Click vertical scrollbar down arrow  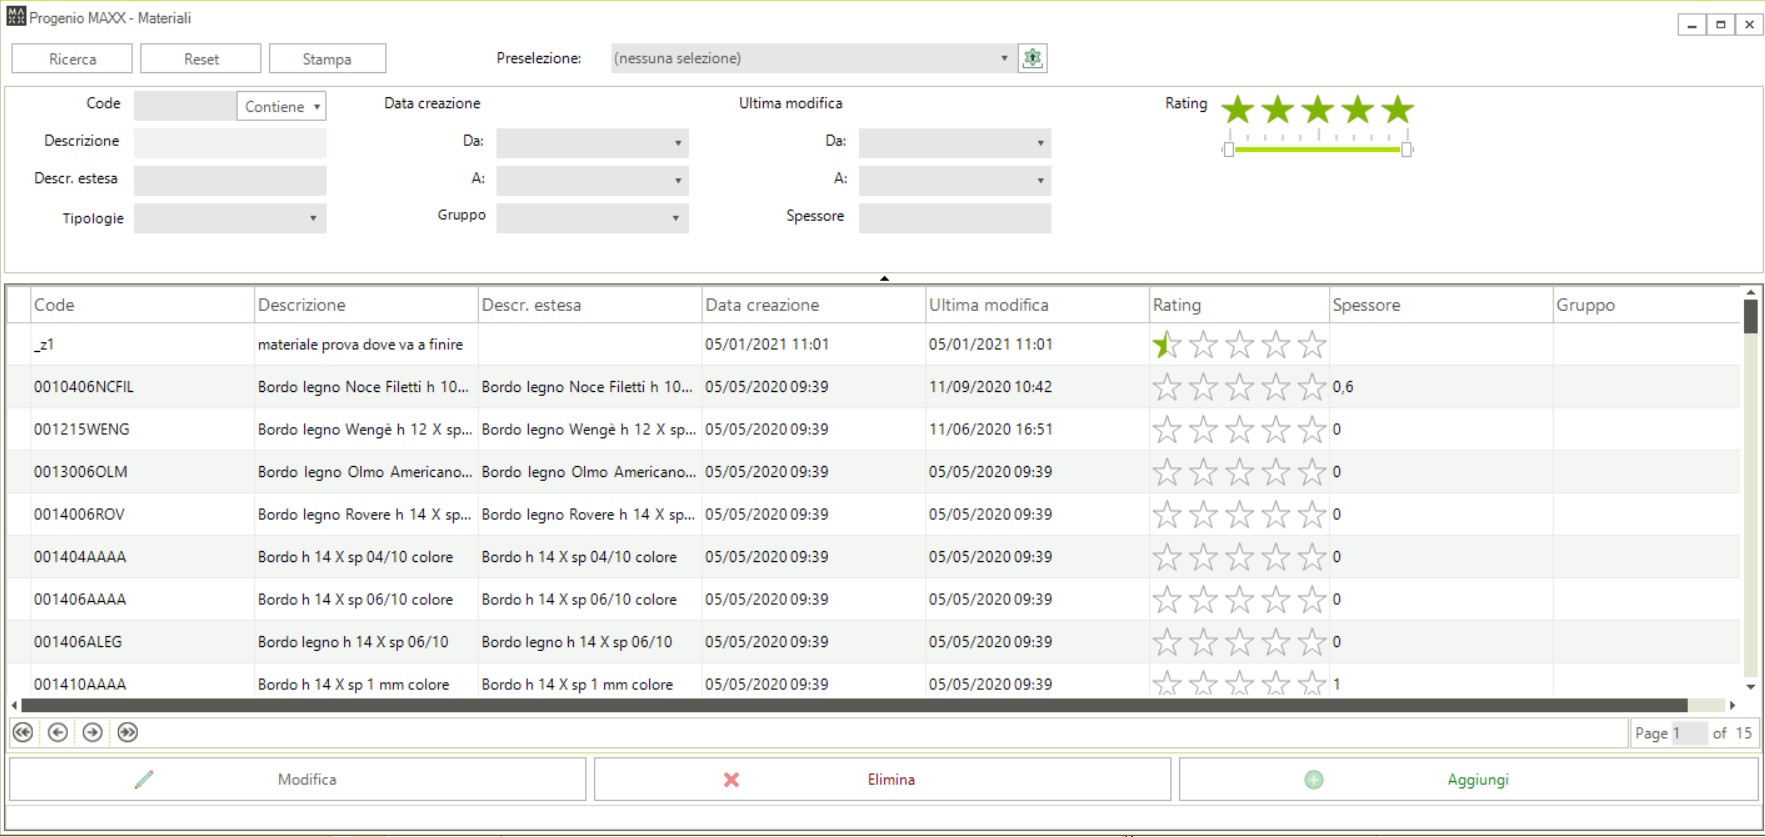pyautogui.click(x=1750, y=687)
